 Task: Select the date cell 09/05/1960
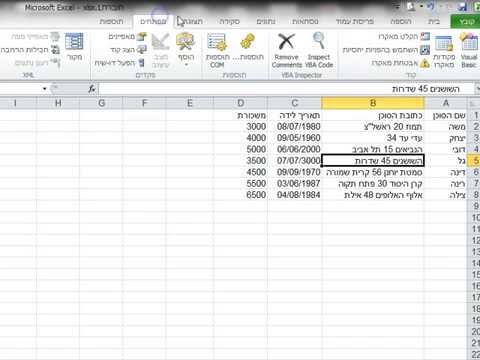[294, 138]
